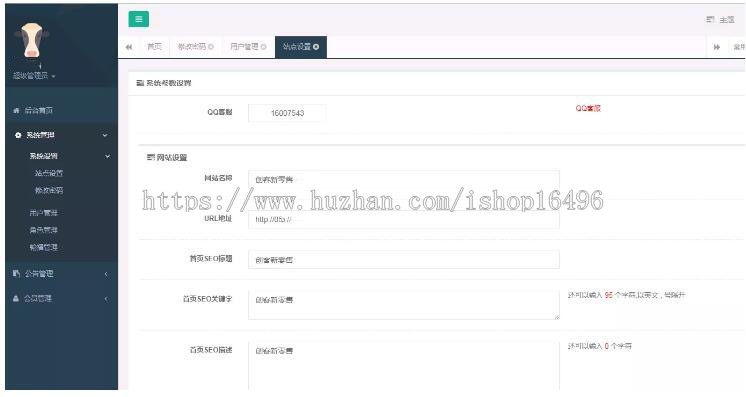Collapse the 系统设置 submenu chevron
Viewport: 746px width, 397px height.
pos(108,156)
